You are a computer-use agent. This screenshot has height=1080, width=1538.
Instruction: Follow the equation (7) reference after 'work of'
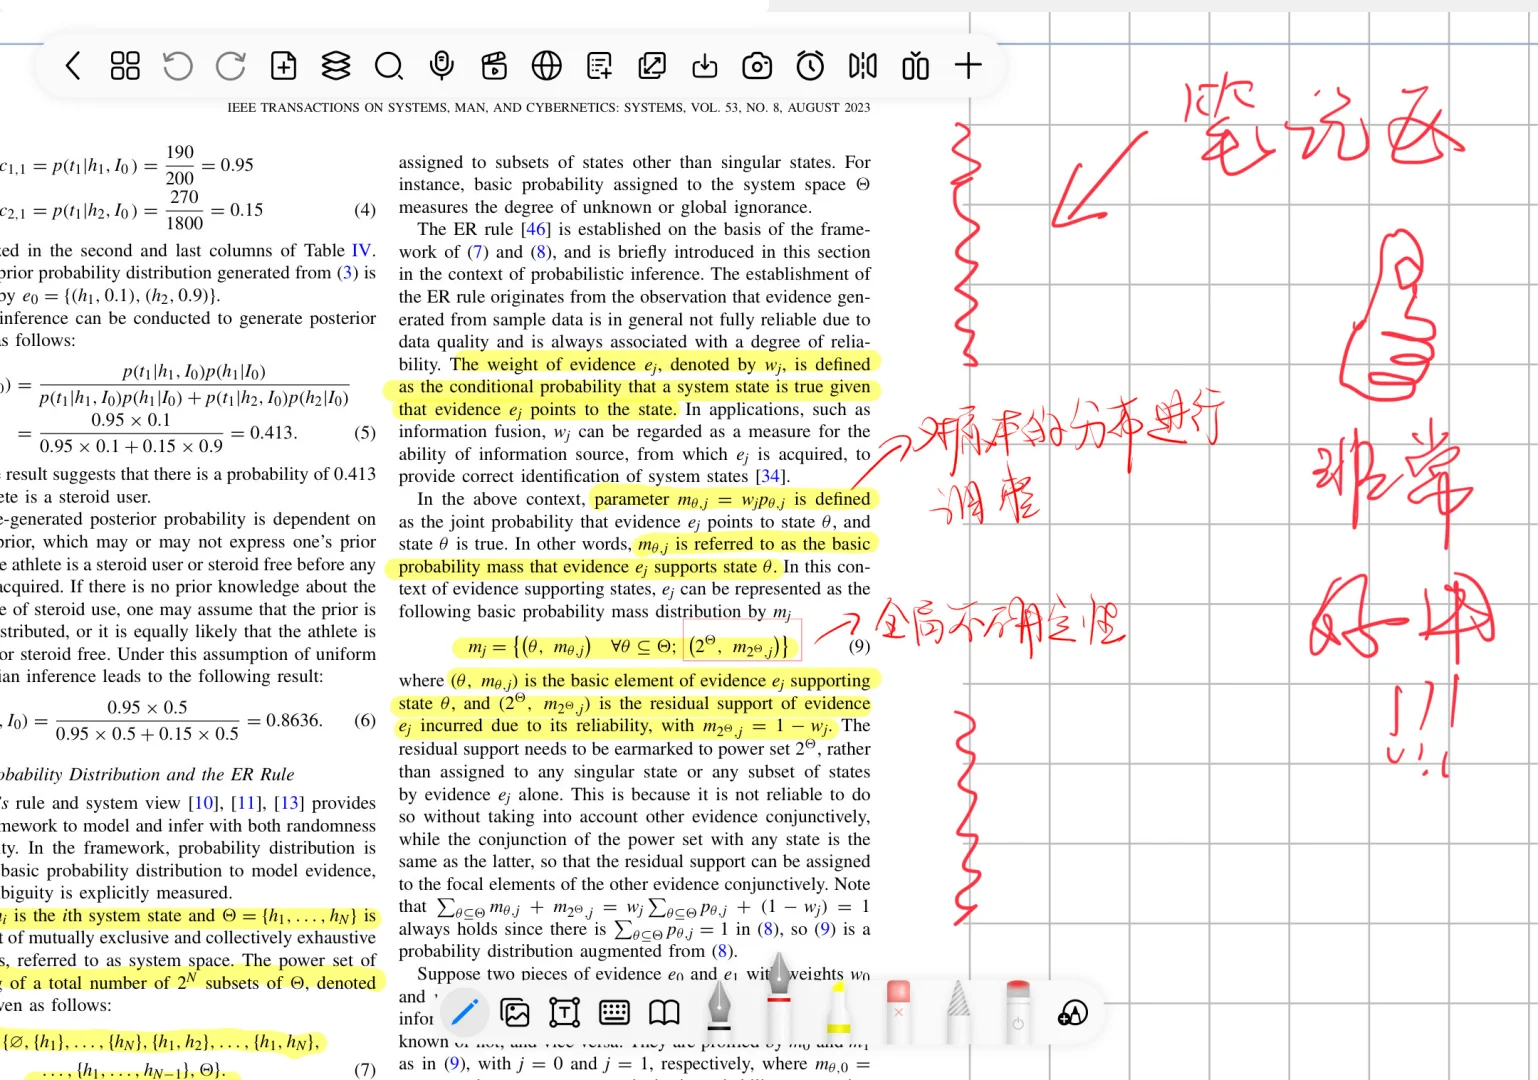tap(477, 252)
